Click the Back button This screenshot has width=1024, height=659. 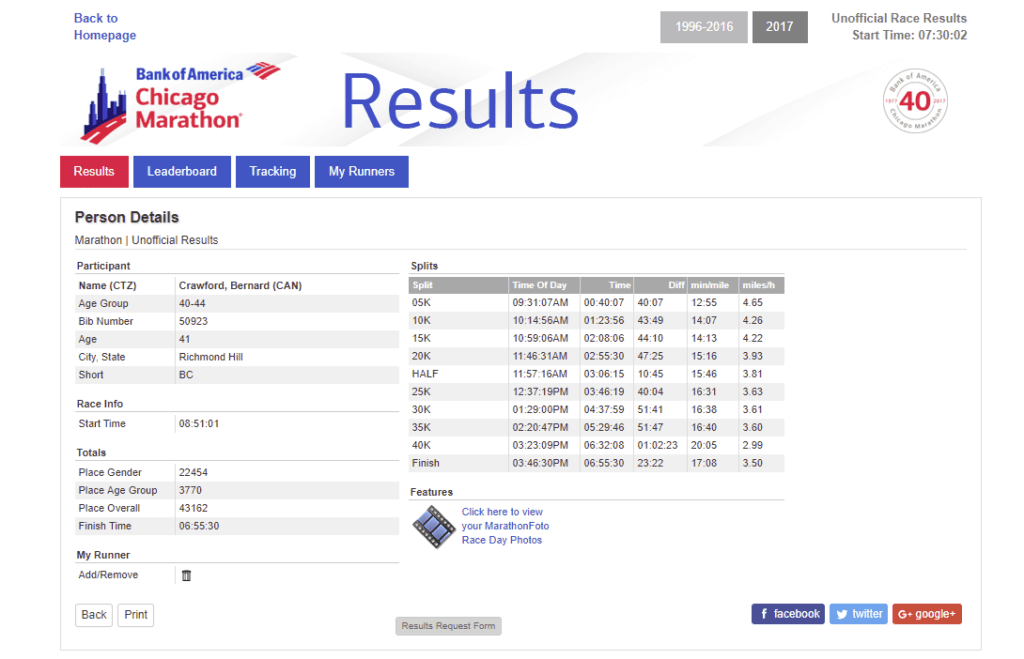coord(93,615)
